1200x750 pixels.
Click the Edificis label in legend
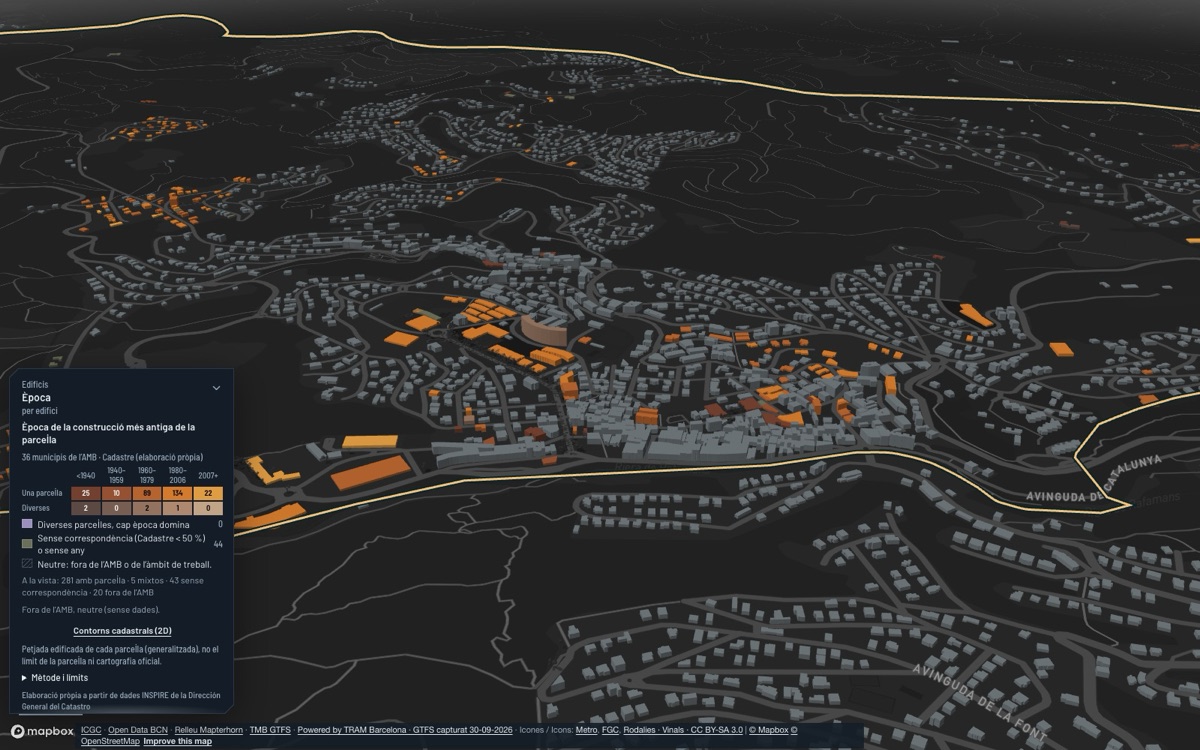coord(35,384)
